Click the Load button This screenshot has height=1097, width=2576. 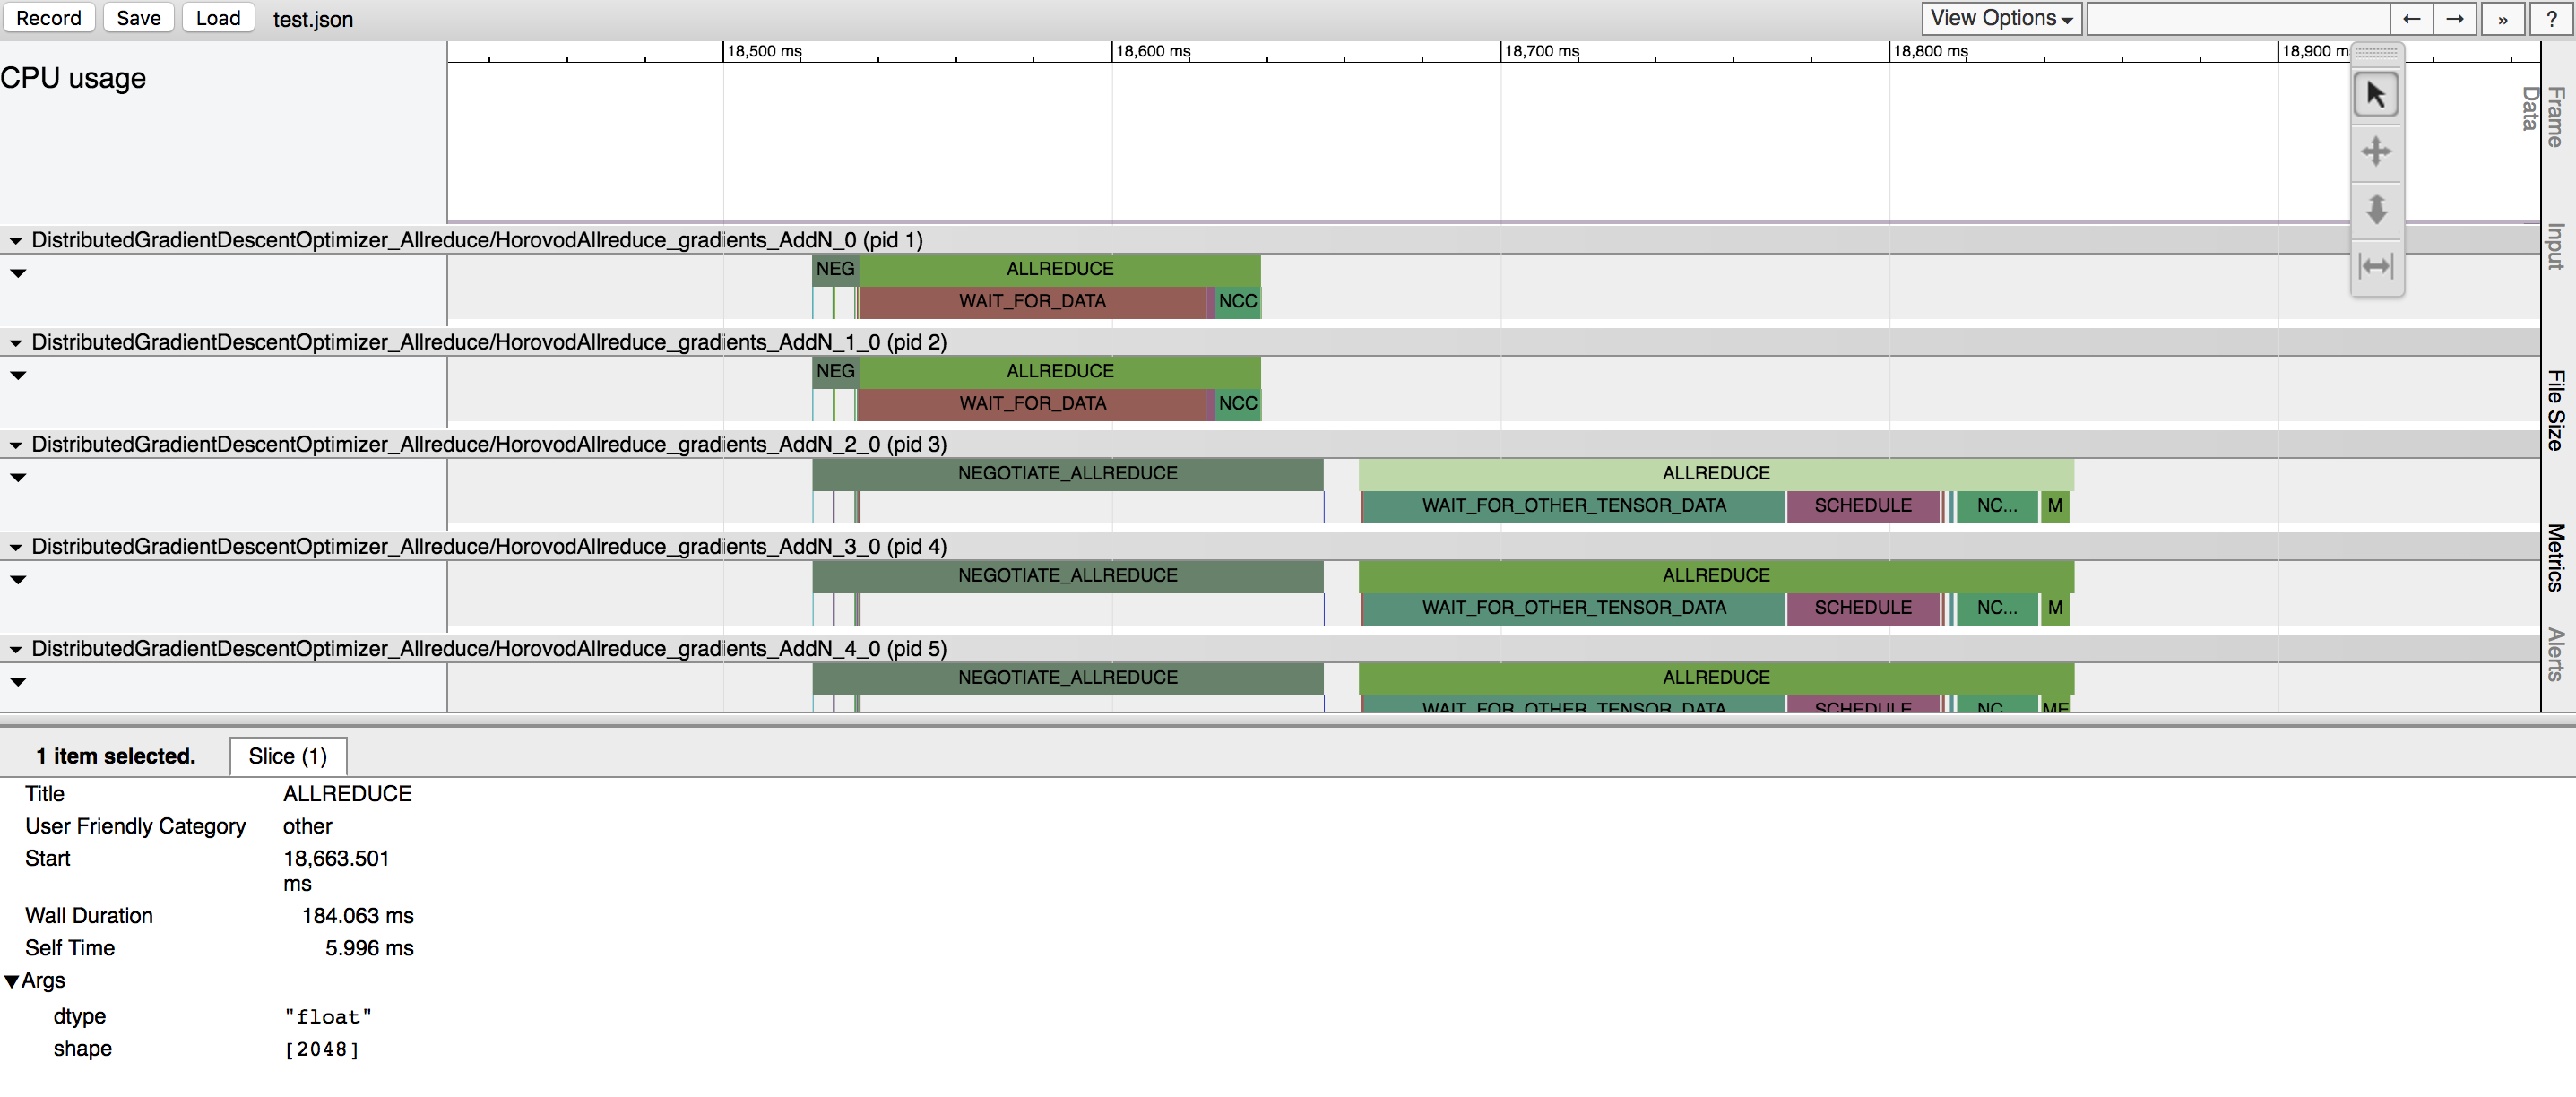point(217,18)
